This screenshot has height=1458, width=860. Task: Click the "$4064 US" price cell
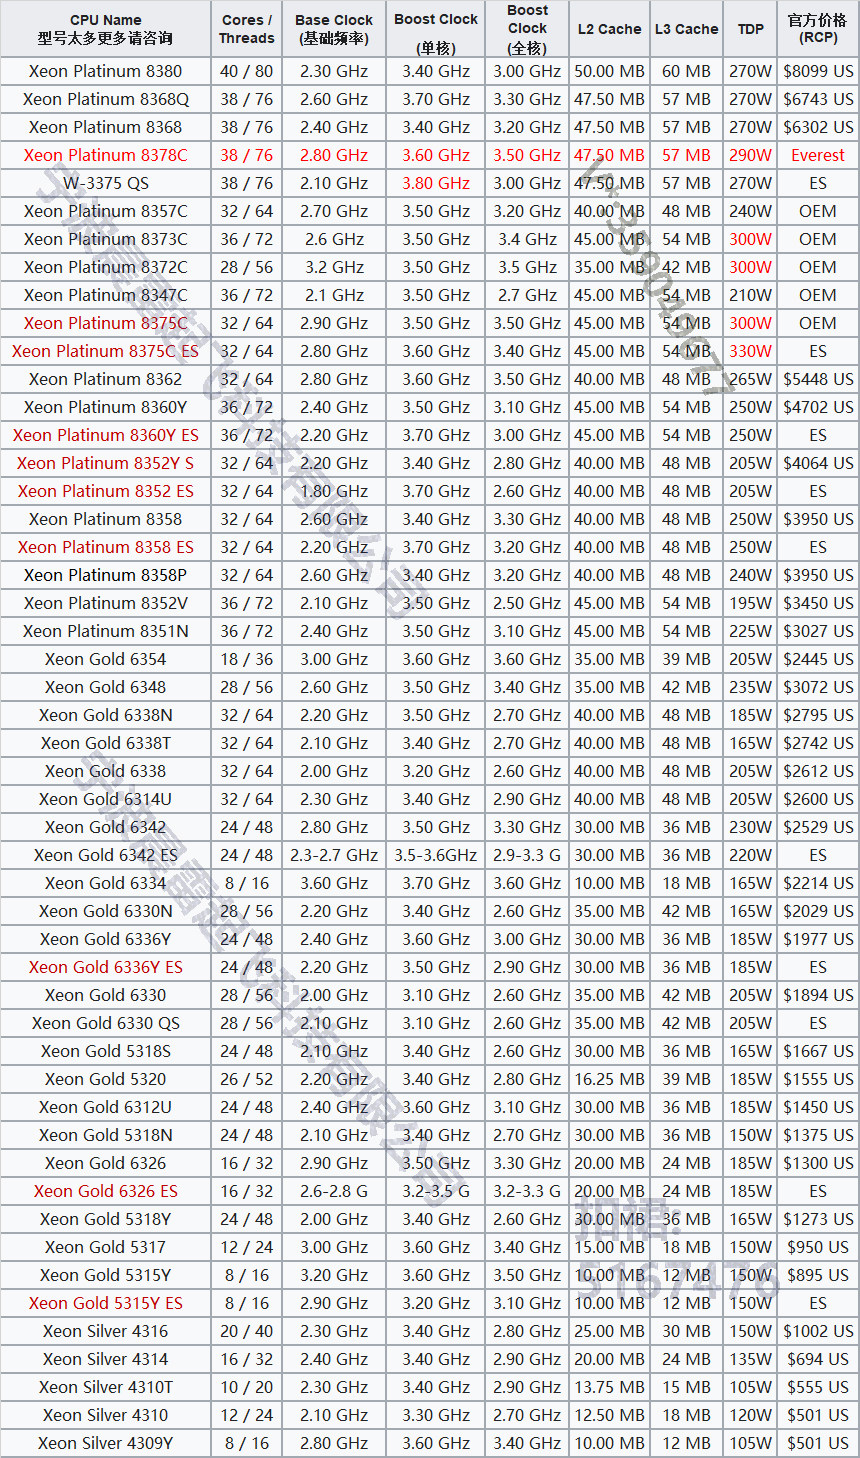point(818,463)
